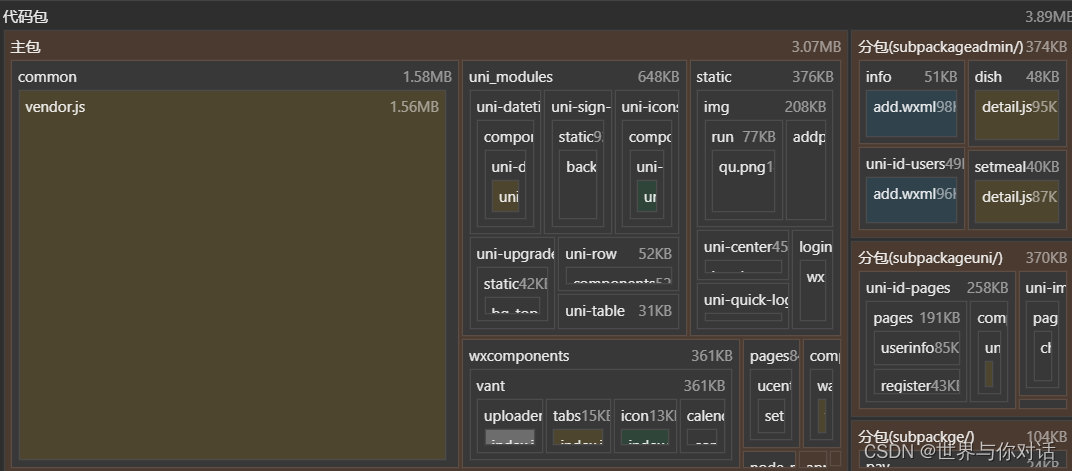
Task: Select the uni_modules 648KB section header
Action: click(573, 77)
